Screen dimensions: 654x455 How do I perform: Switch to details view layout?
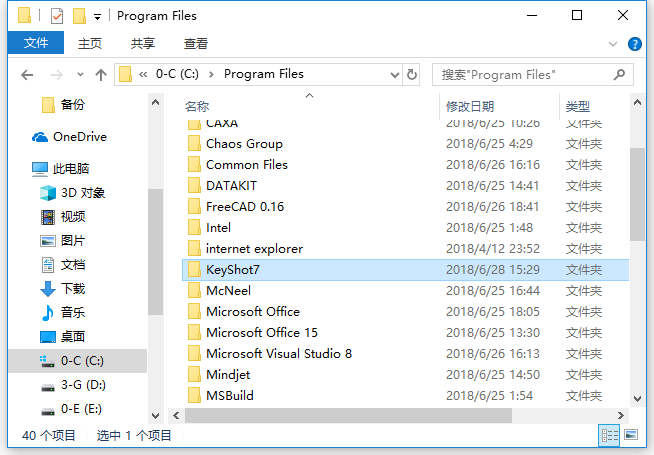click(x=609, y=436)
